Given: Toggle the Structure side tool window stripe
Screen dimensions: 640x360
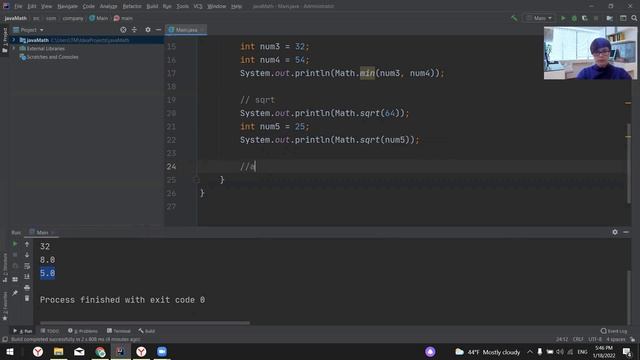Looking at the screenshot, I should 5,268.
